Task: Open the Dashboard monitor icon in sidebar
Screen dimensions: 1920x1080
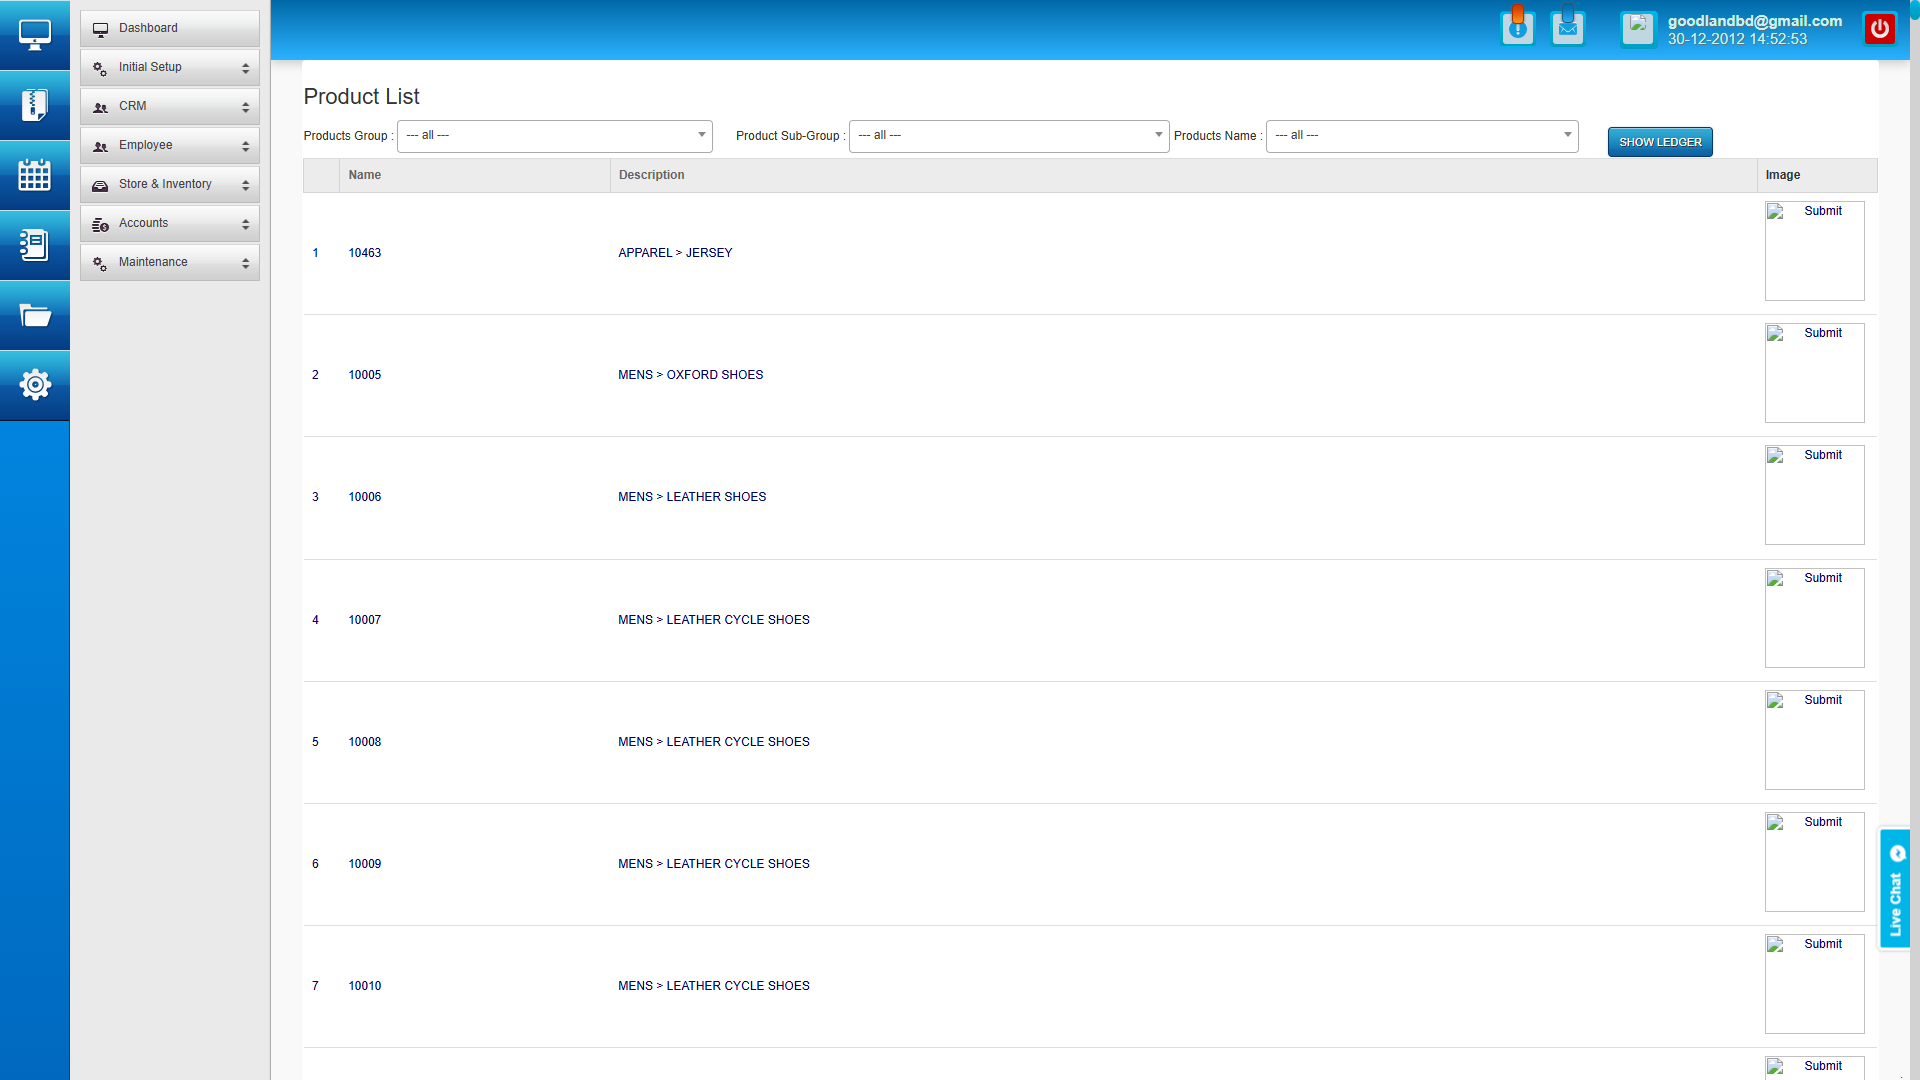Action: point(35,34)
